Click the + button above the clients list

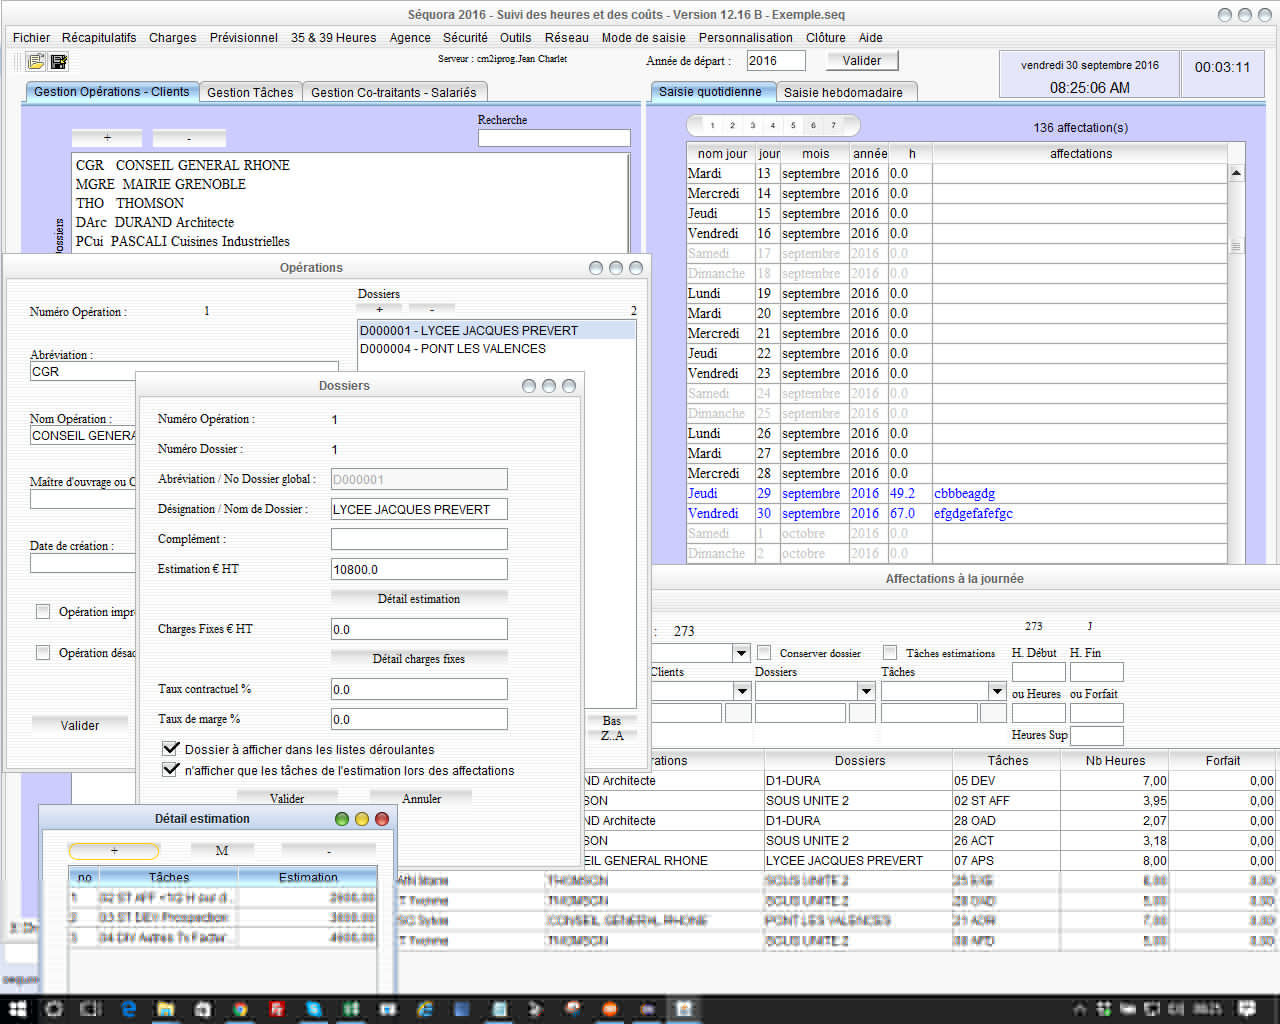click(x=107, y=138)
